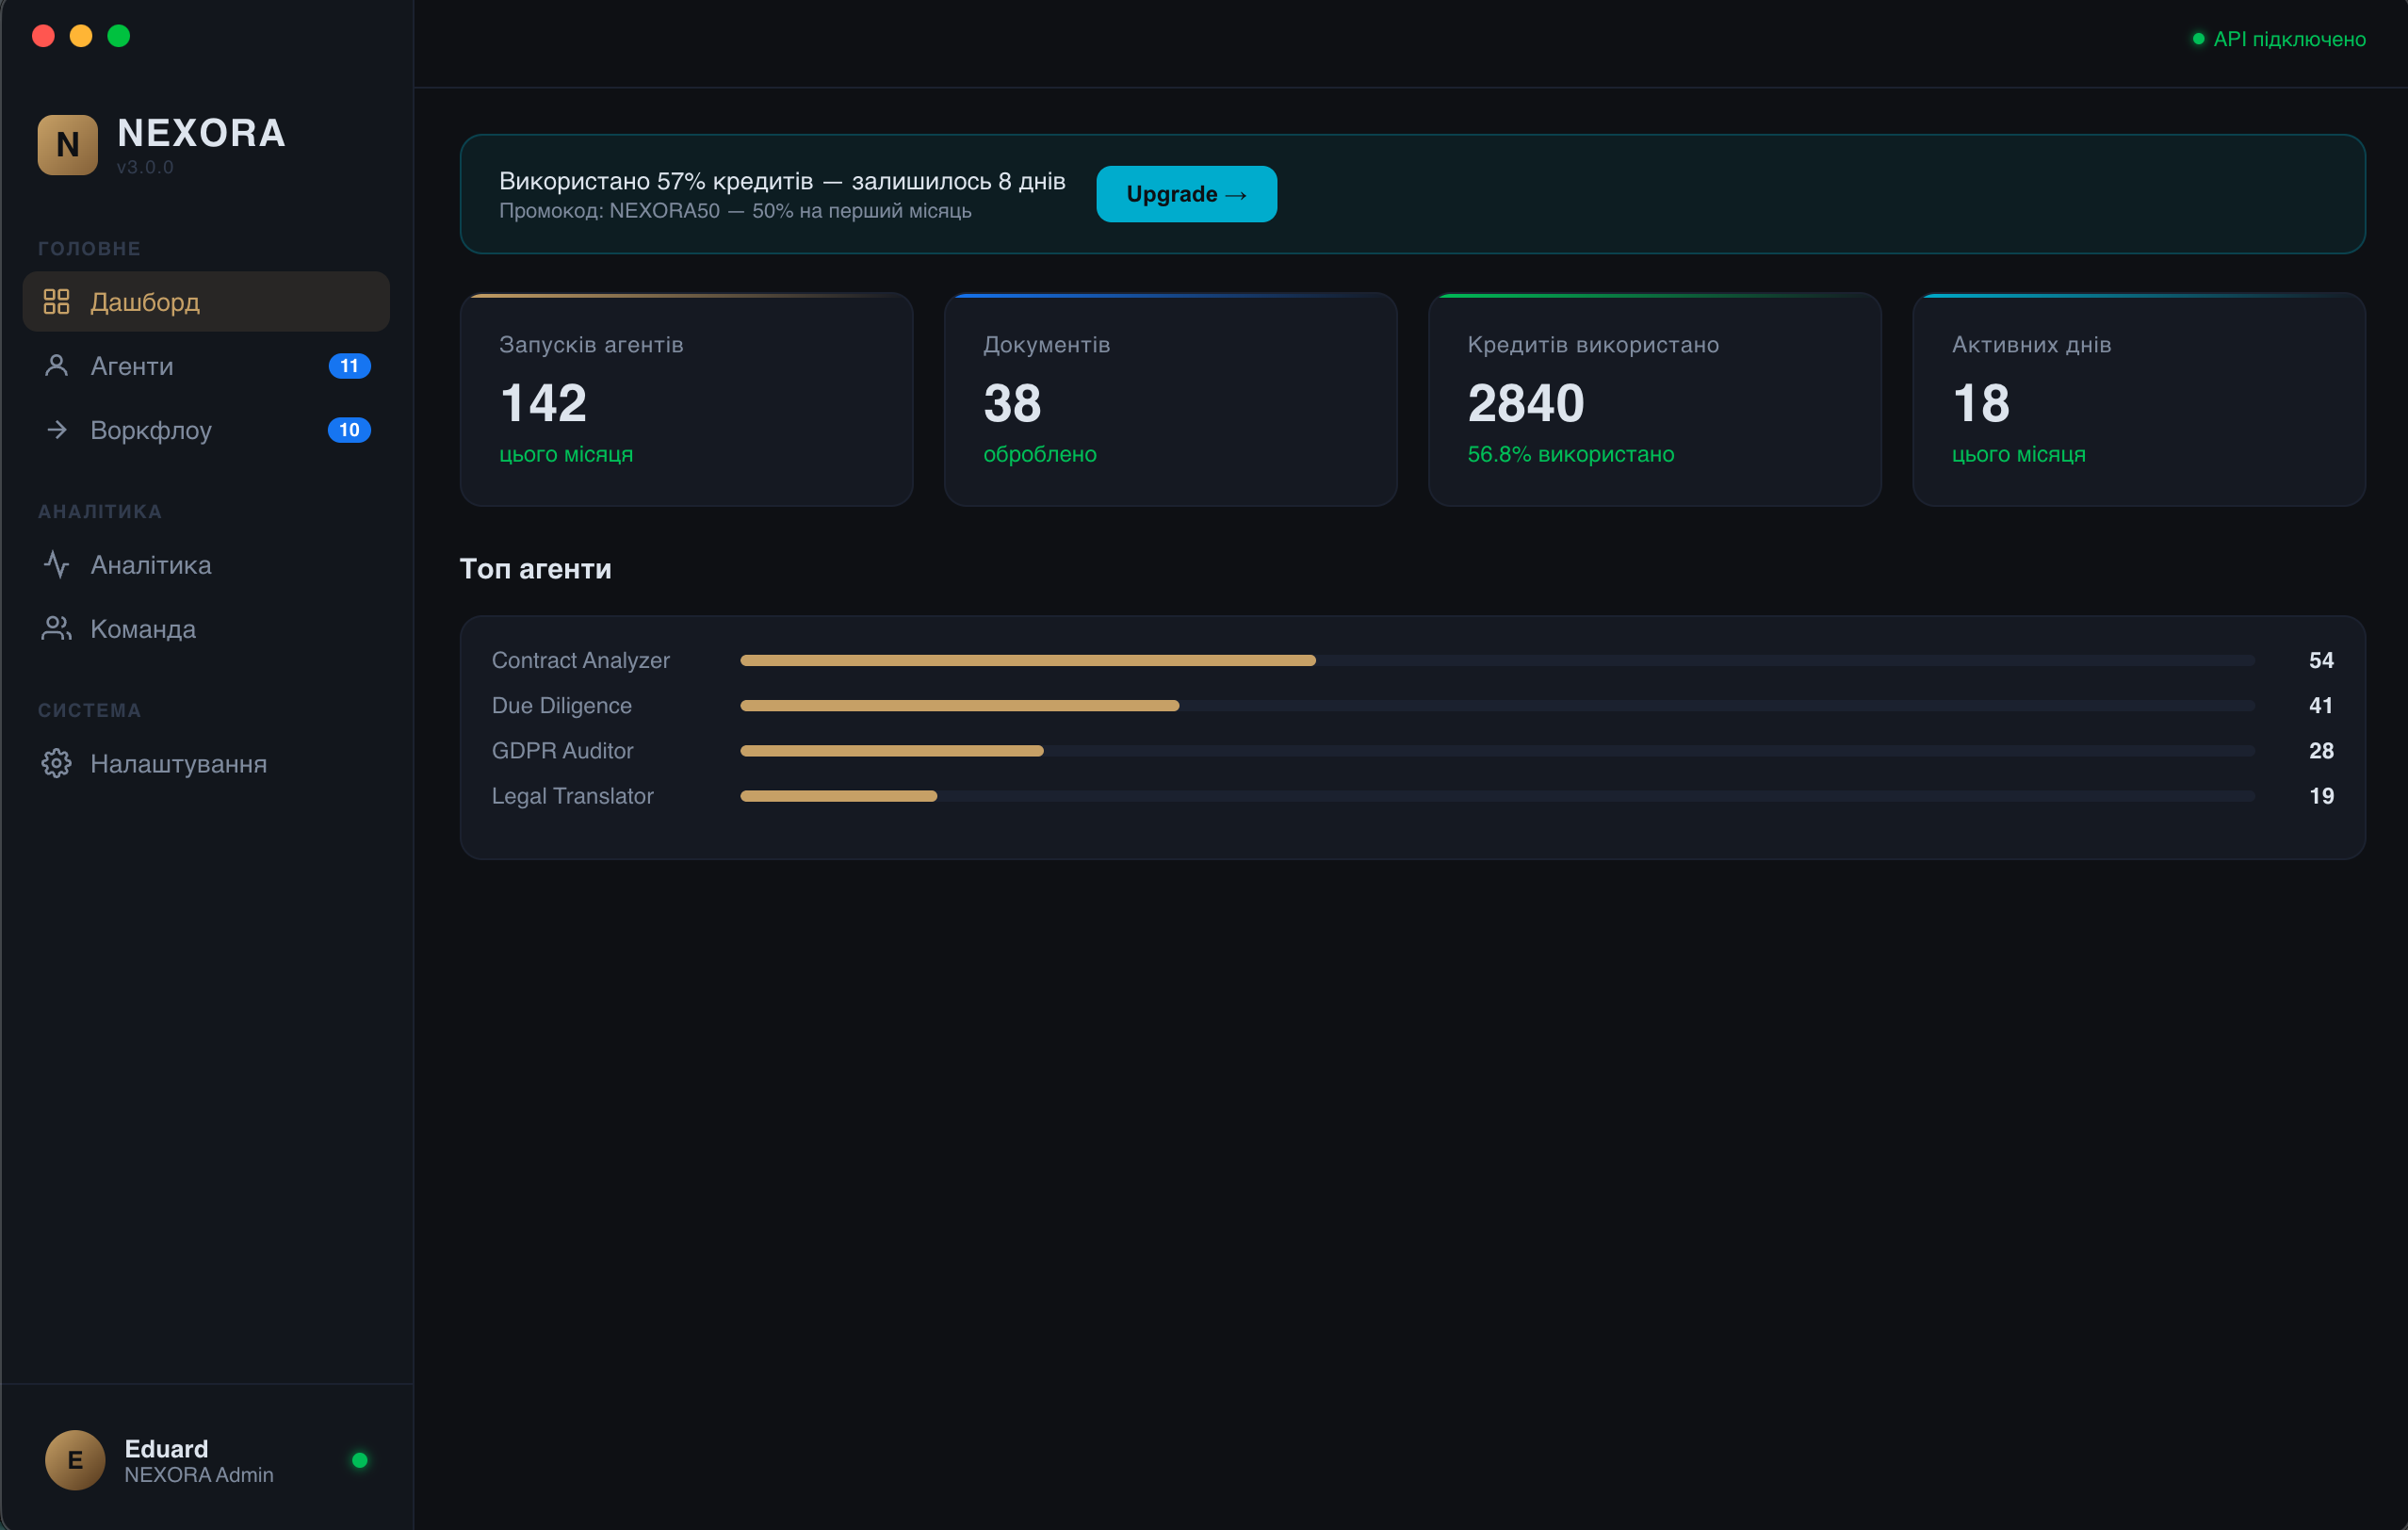Click the green macOS fullscreen window button

119,36
